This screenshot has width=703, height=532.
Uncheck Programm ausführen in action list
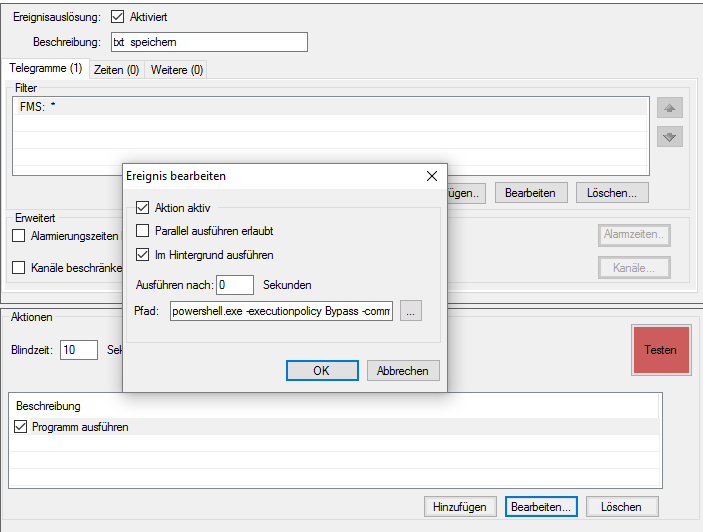[23, 427]
